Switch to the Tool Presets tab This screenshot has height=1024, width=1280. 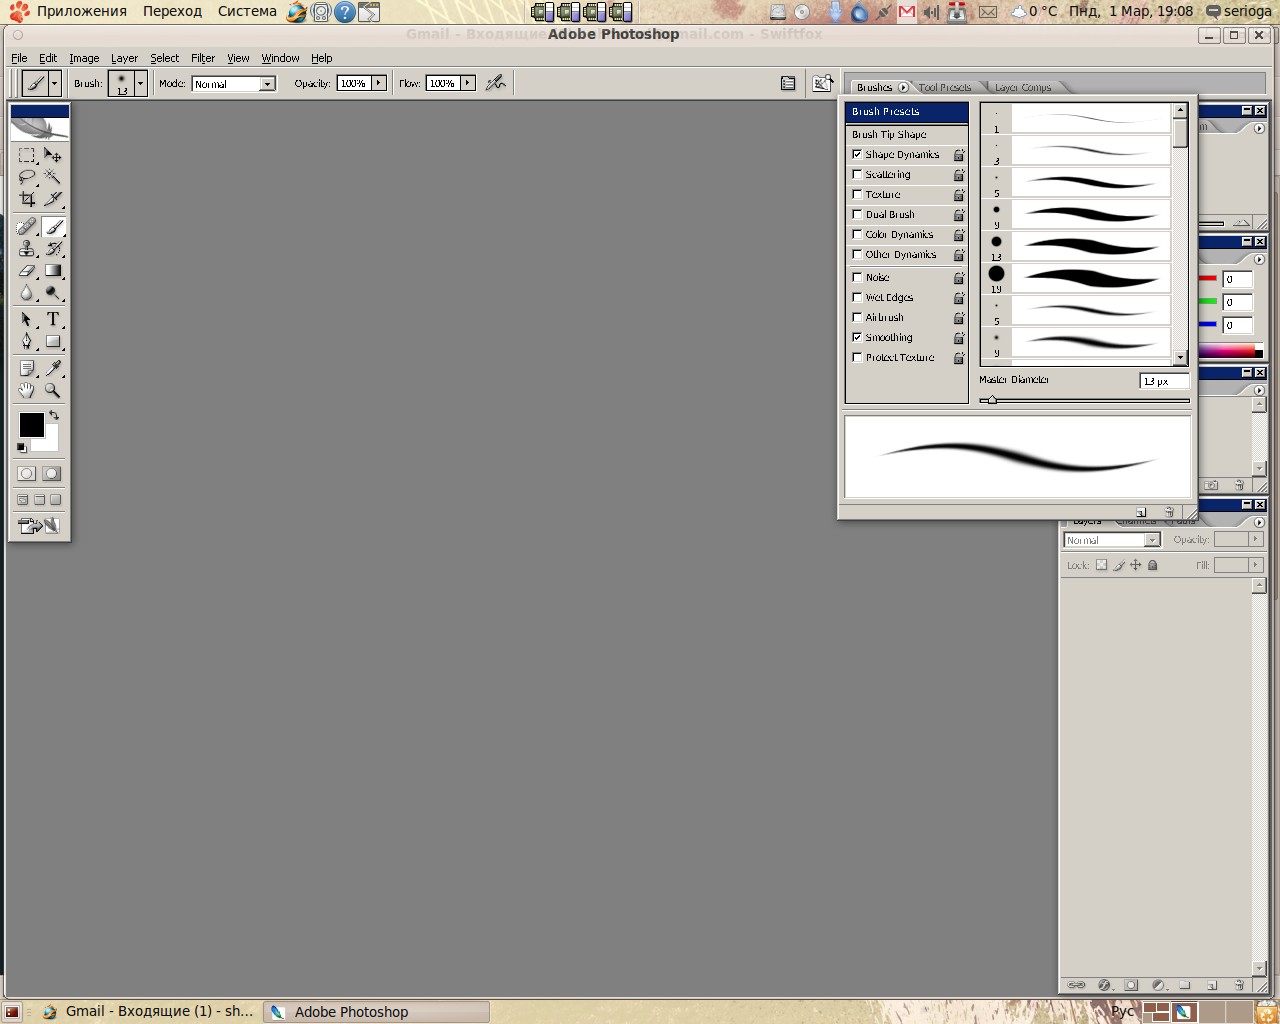[944, 87]
